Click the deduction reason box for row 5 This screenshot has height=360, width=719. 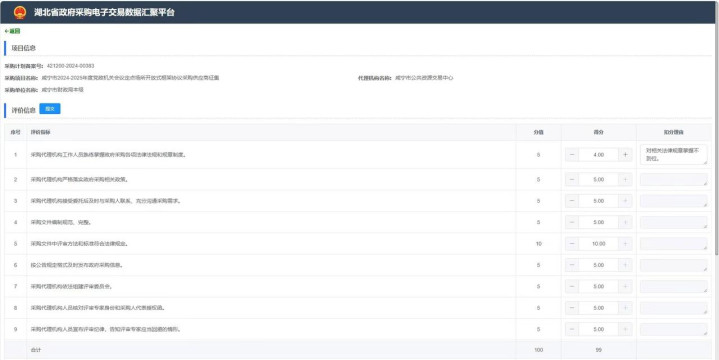[x=674, y=244]
